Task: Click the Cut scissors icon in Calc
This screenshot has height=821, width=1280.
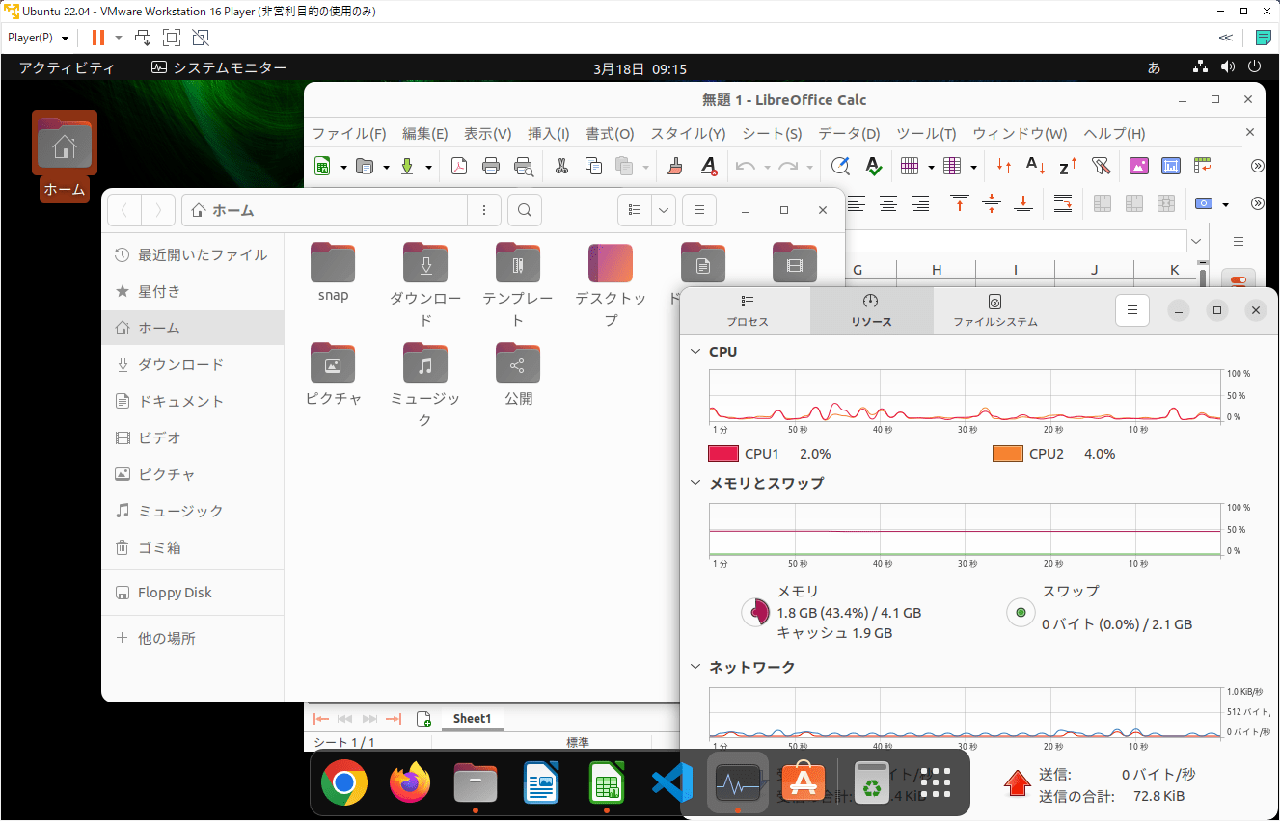Action: [562, 166]
